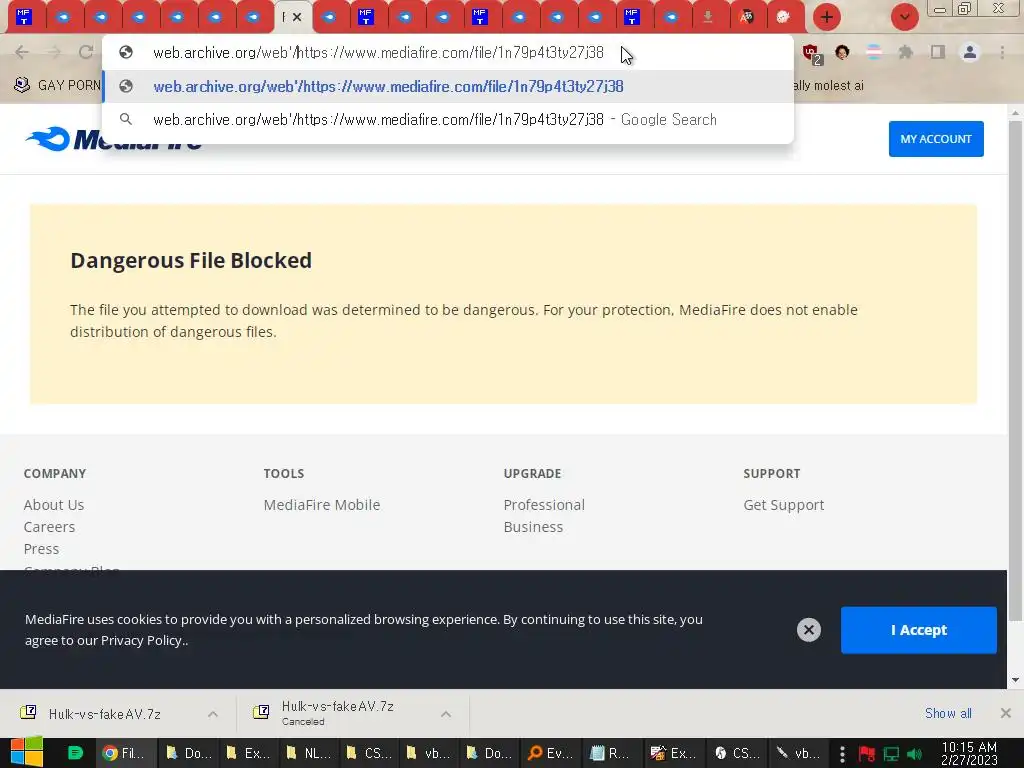Reload the page with the refresh icon
Viewport: 1024px width, 768px height.
click(86, 52)
